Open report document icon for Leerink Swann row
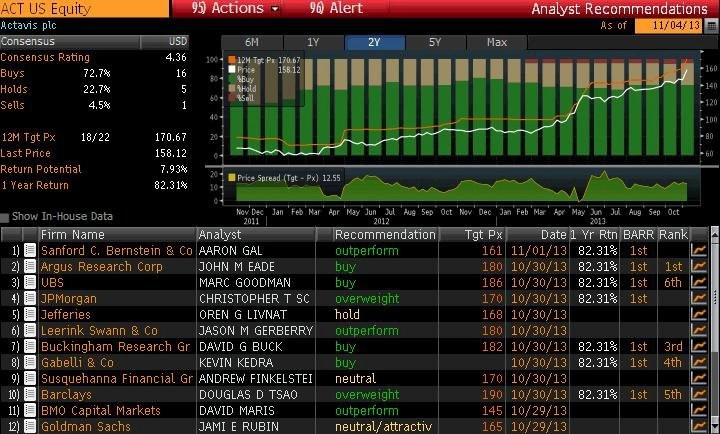This screenshot has width=720, height=434. [x=30, y=331]
